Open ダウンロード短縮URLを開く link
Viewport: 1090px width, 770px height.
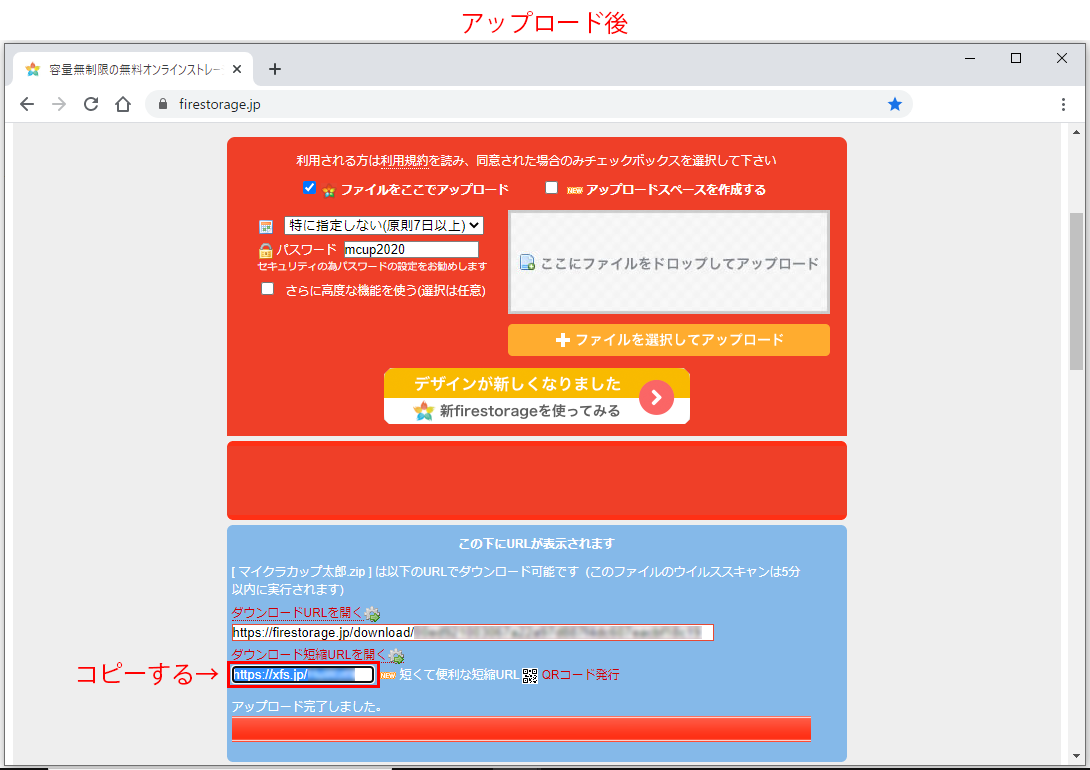tap(309, 655)
